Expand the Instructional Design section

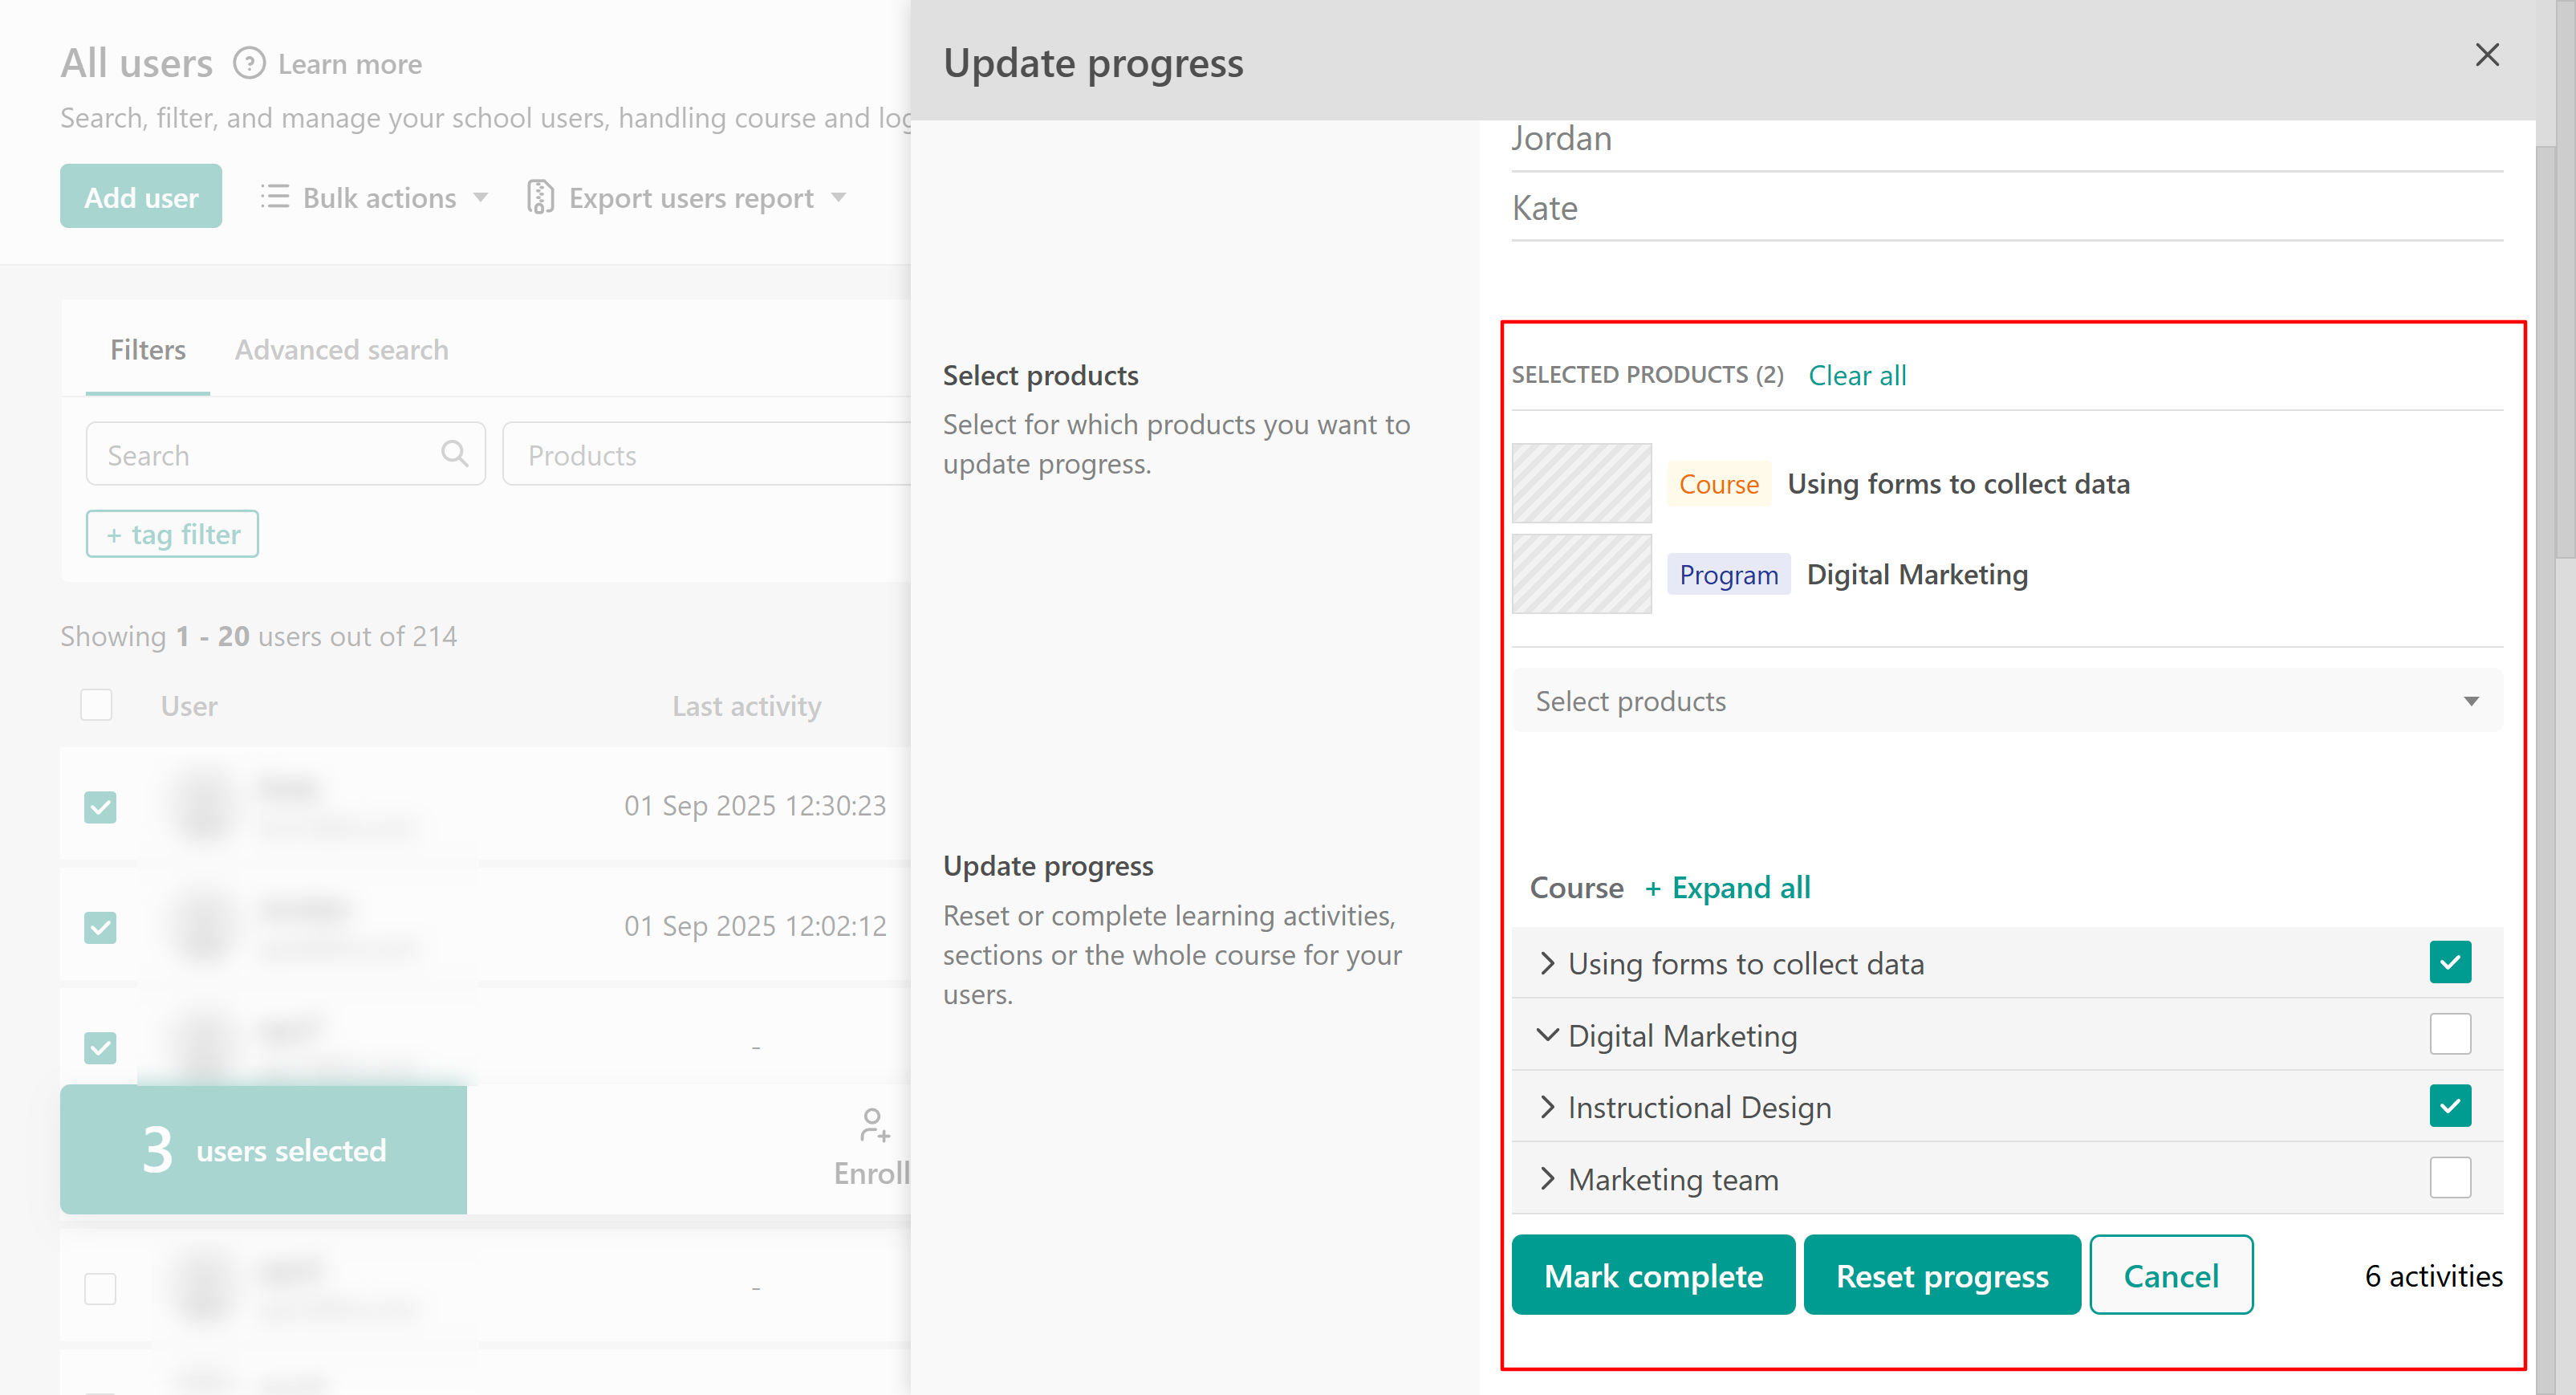tap(1547, 1107)
